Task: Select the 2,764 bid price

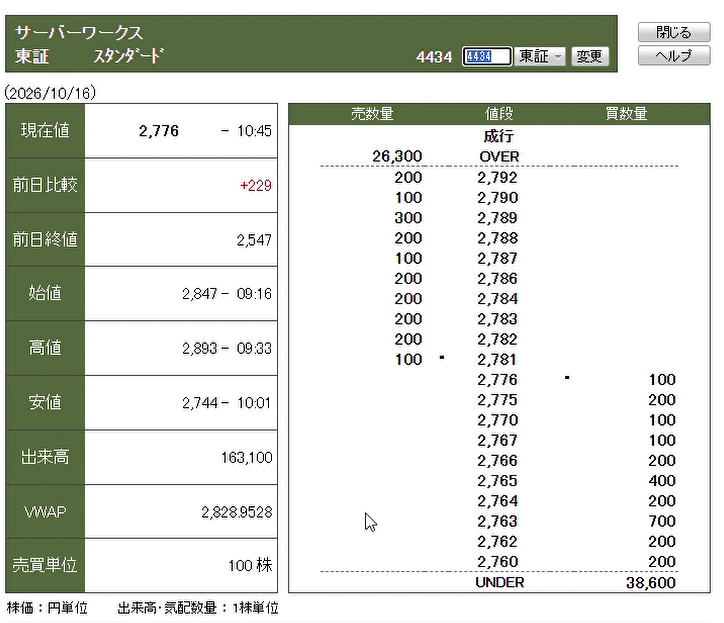Action: [x=497, y=501]
